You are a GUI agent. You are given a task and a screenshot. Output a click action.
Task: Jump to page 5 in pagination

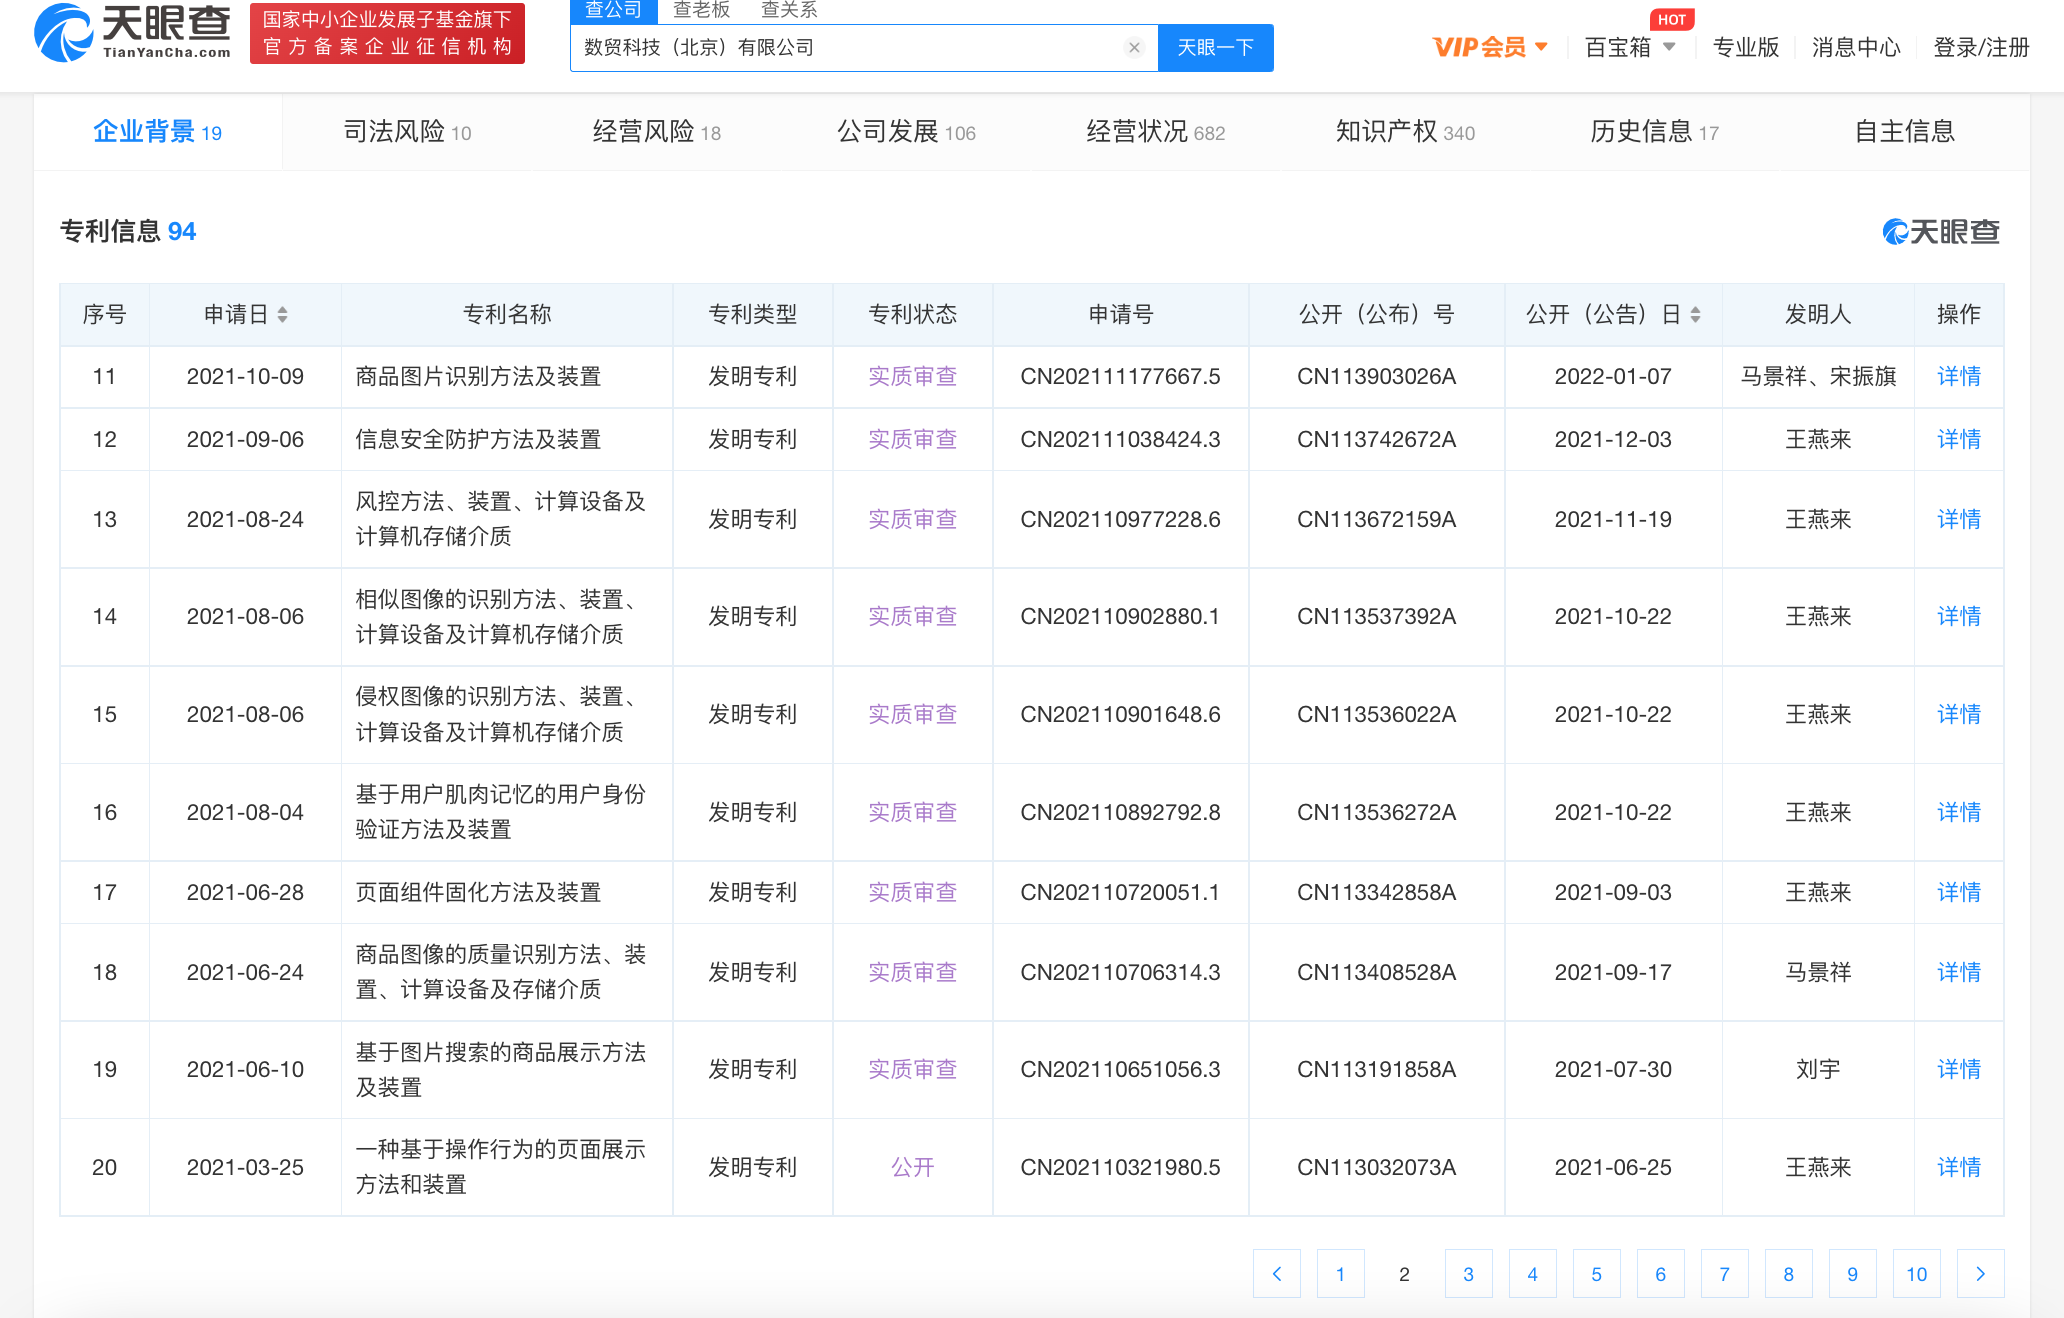(1596, 1274)
